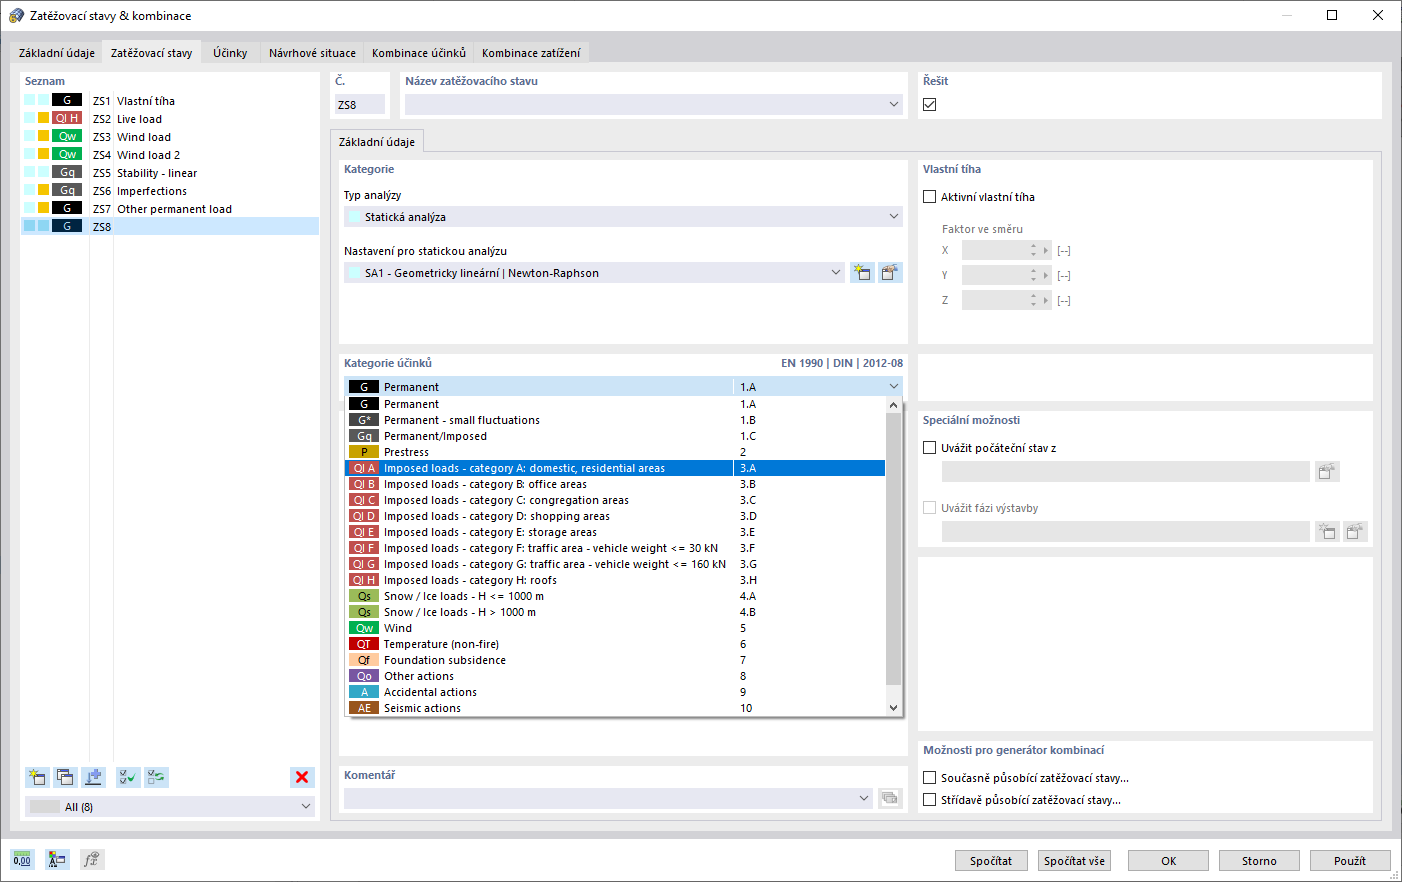Image resolution: width=1402 pixels, height=882 pixels.
Task: Click the fx formula icon in the footer
Action: [x=92, y=859]
